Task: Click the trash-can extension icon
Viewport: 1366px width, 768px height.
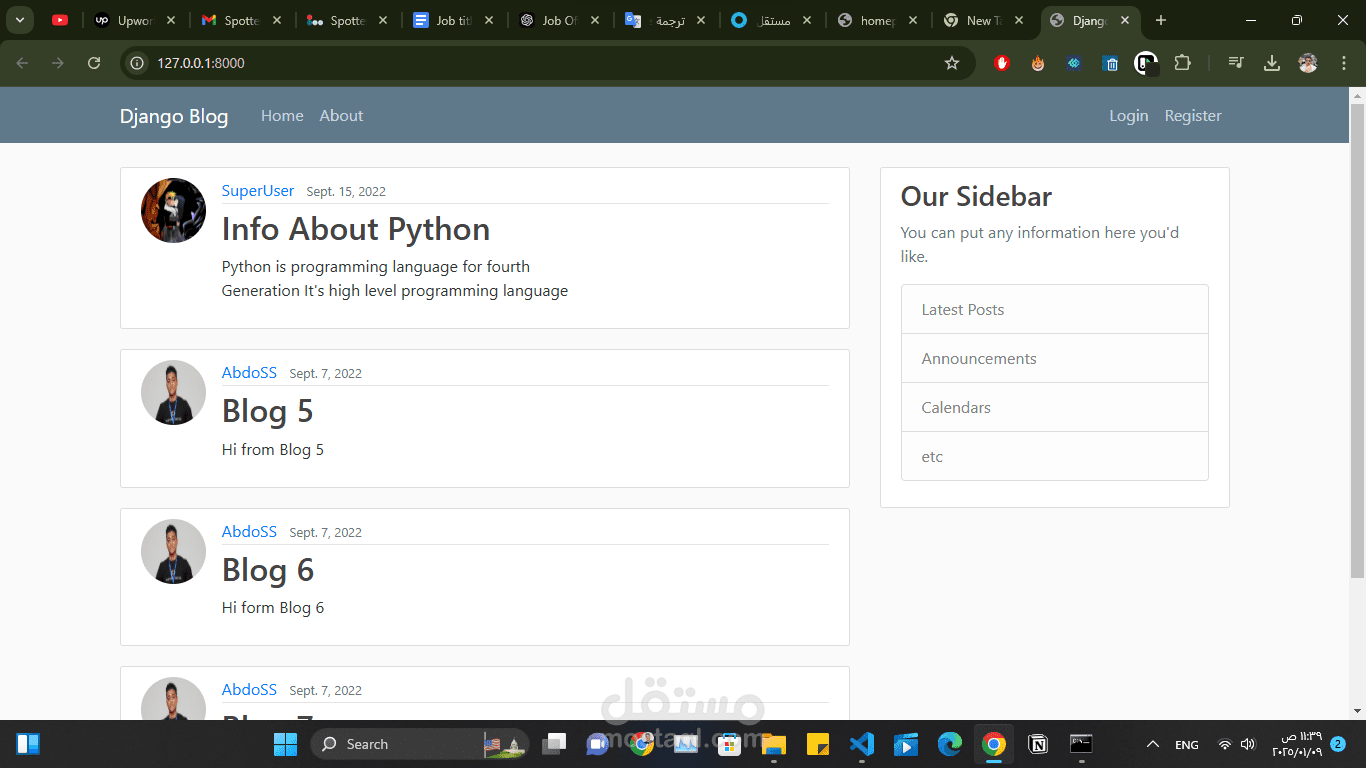Action: coord(1110,62)
